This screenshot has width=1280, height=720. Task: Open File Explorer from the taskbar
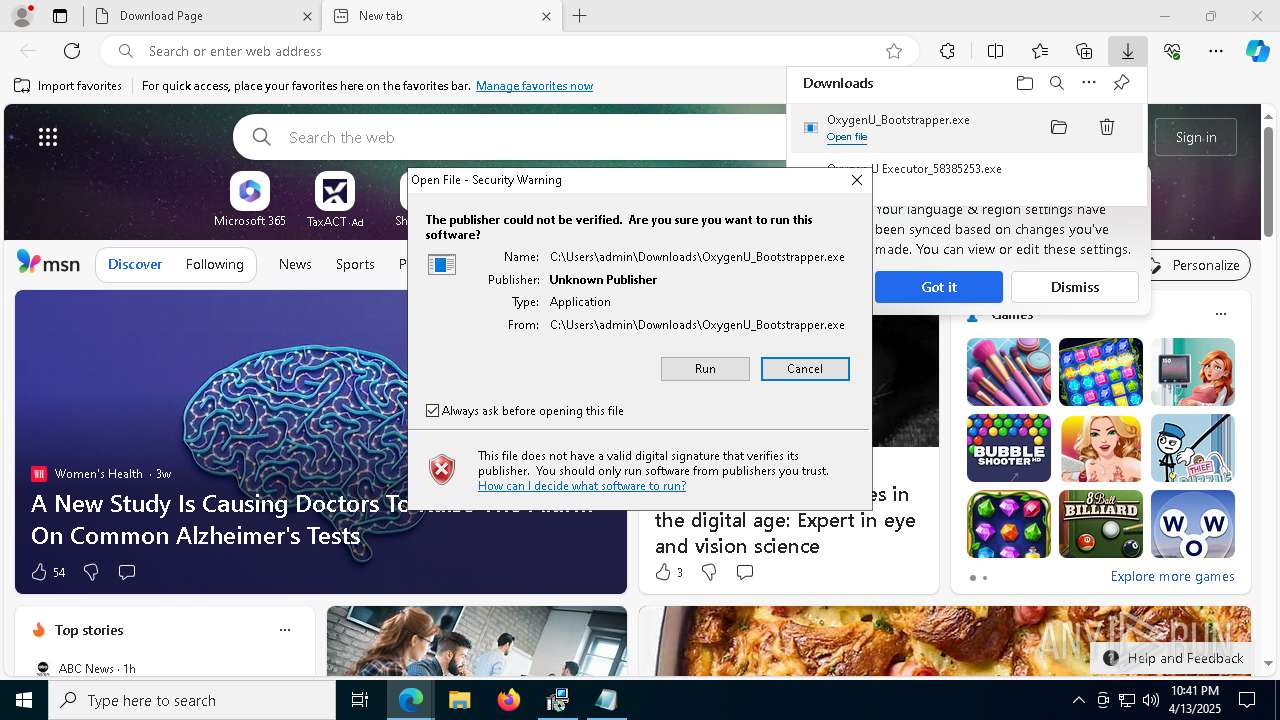[459, 700]
